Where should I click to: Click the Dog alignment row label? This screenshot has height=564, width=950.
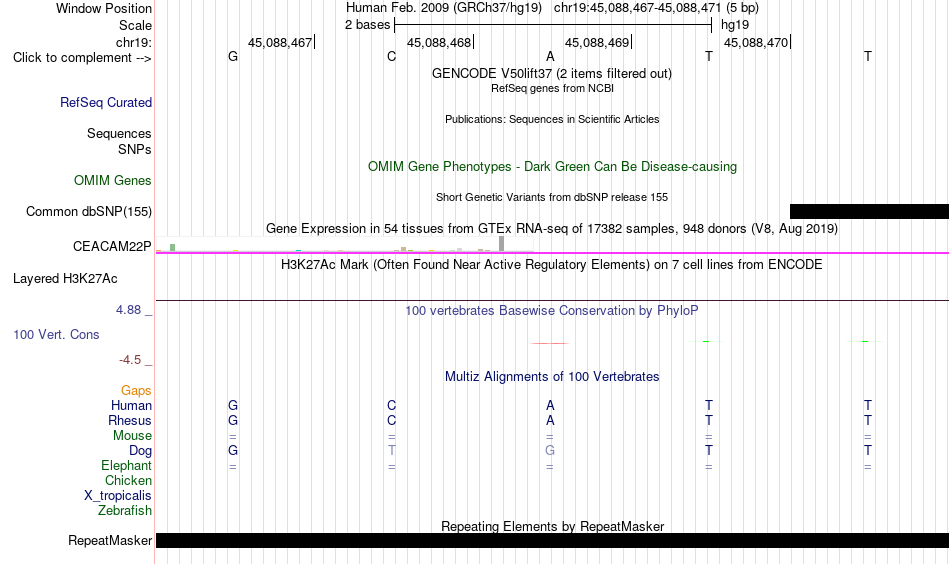coord(140,451)
